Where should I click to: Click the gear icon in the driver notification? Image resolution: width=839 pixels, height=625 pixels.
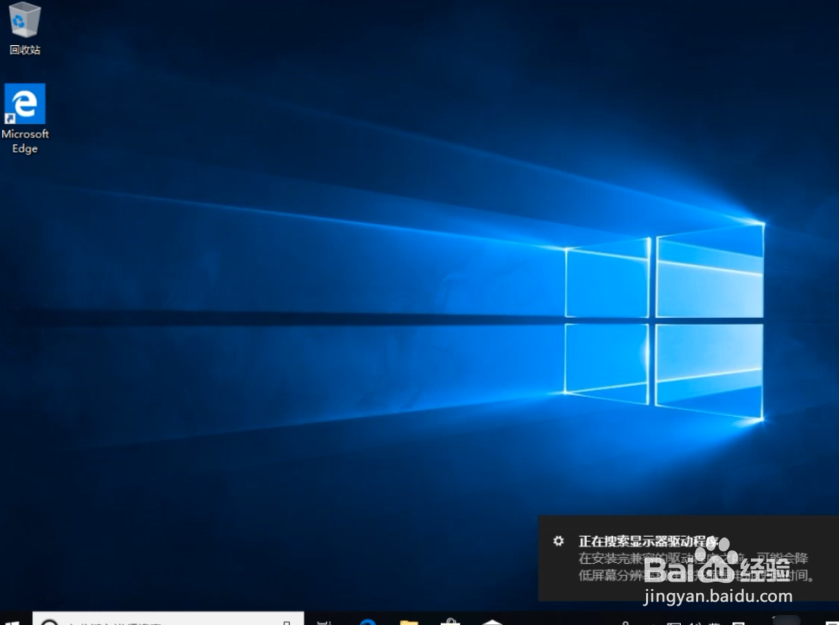(x=558, y=541)
